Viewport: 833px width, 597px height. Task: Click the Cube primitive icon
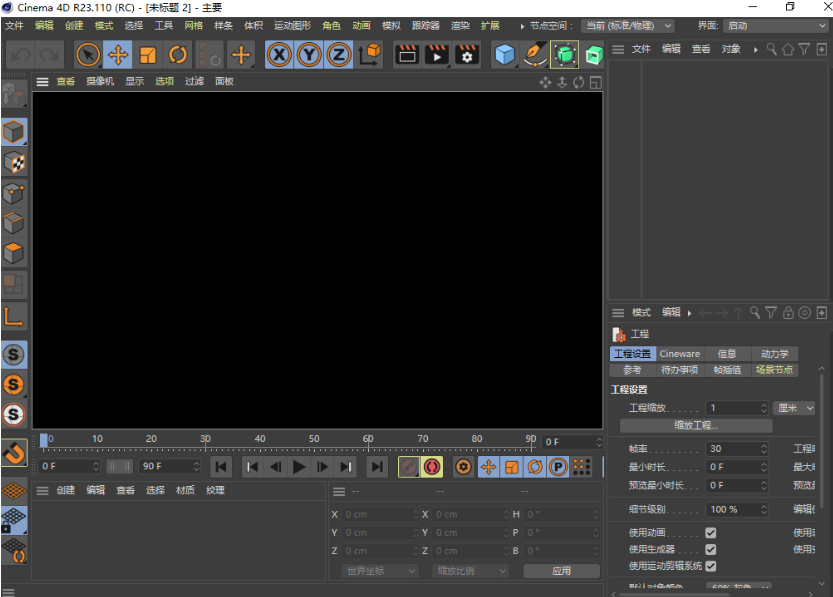pos(504,57)
